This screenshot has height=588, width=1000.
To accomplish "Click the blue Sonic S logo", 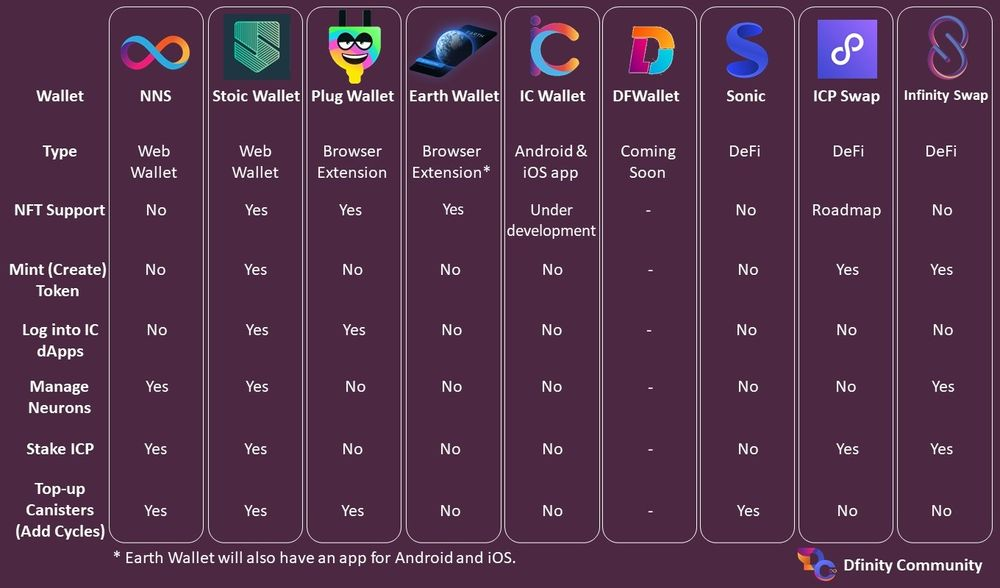I will click(x=746, y=50).
